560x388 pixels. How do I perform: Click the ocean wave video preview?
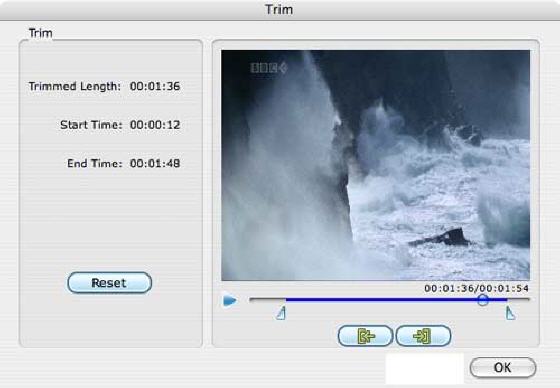point(375,165)
